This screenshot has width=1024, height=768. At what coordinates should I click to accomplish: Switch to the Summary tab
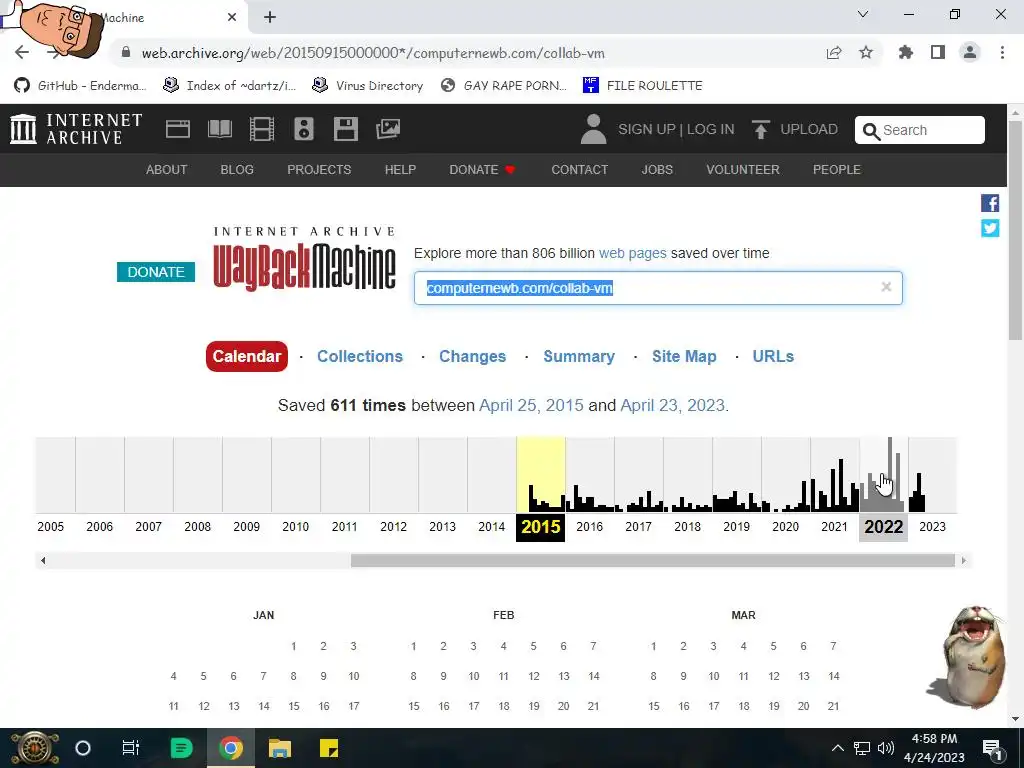coord(579,357)
